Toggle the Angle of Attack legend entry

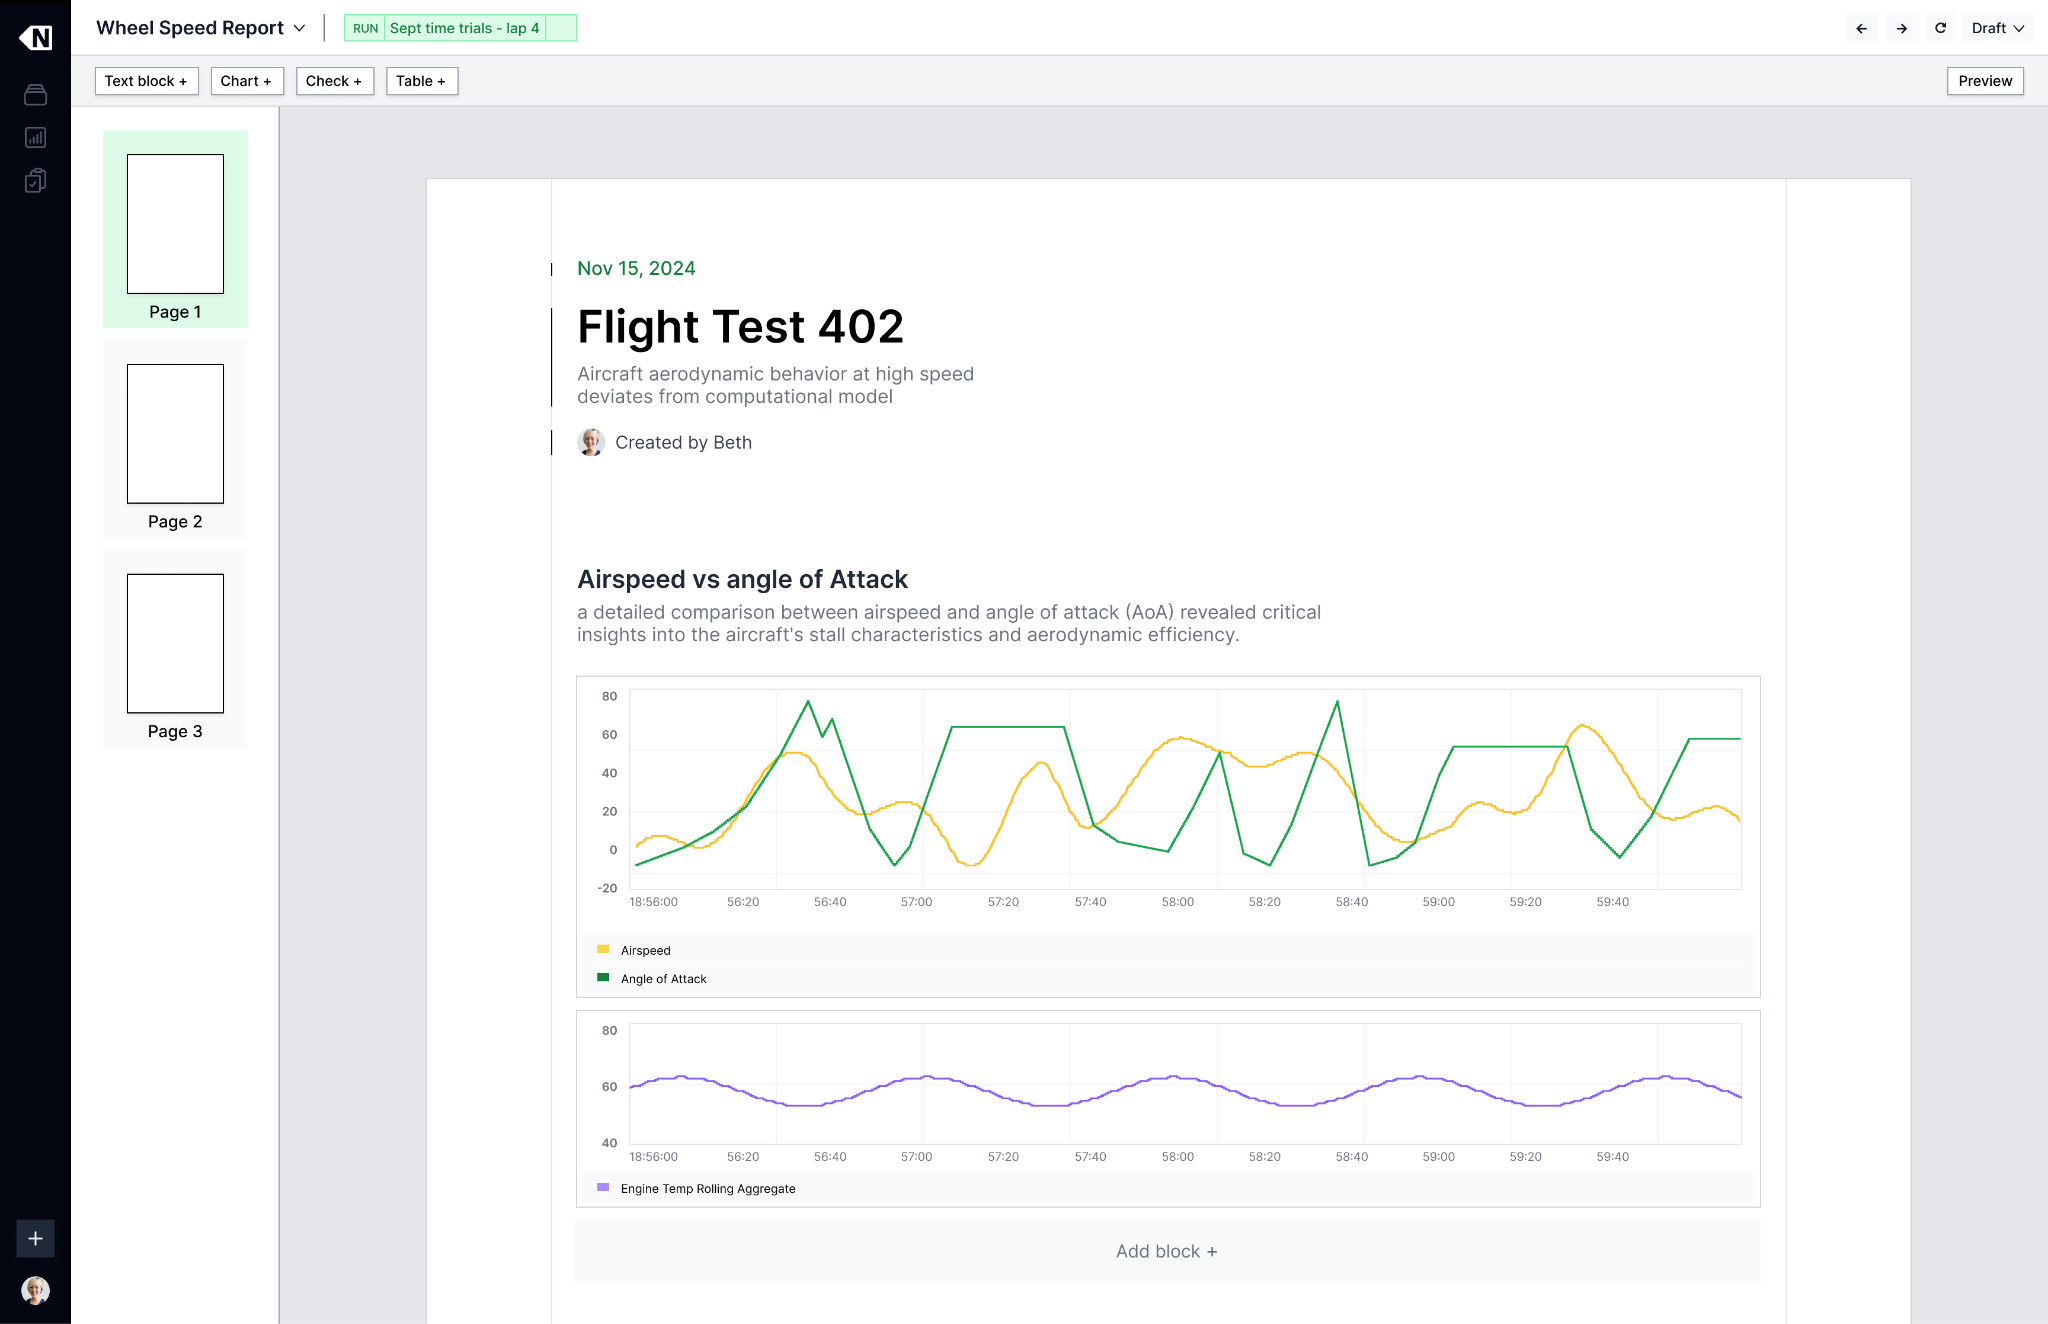click(x=663, y=979)
